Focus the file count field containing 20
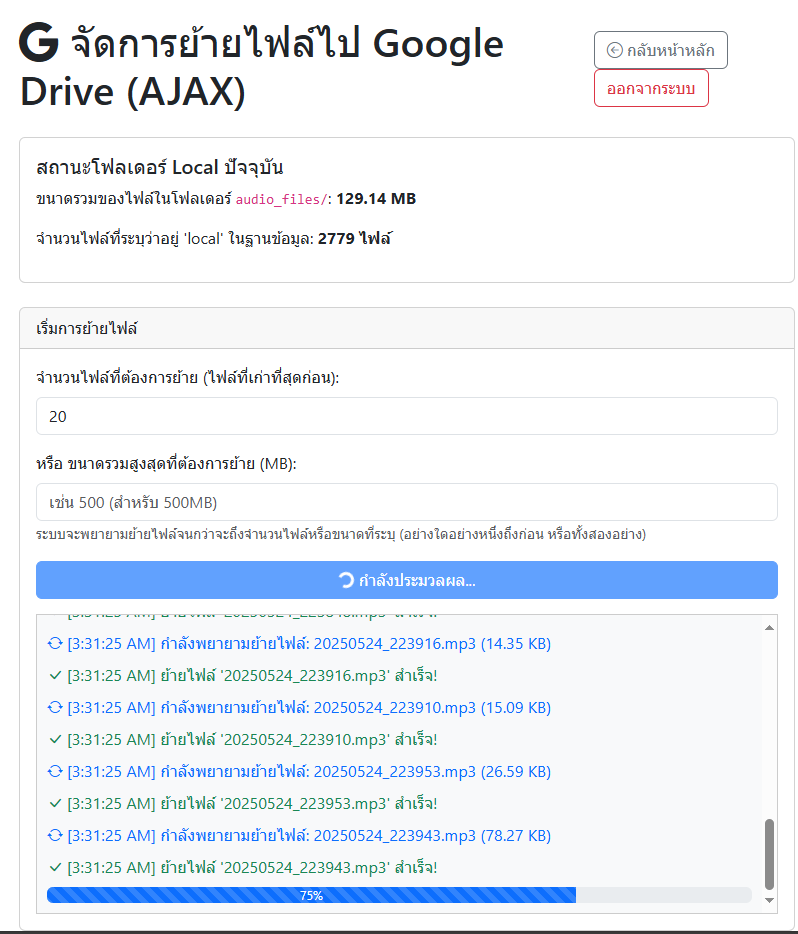Screen dimensions: 798x934 point(406,416)
